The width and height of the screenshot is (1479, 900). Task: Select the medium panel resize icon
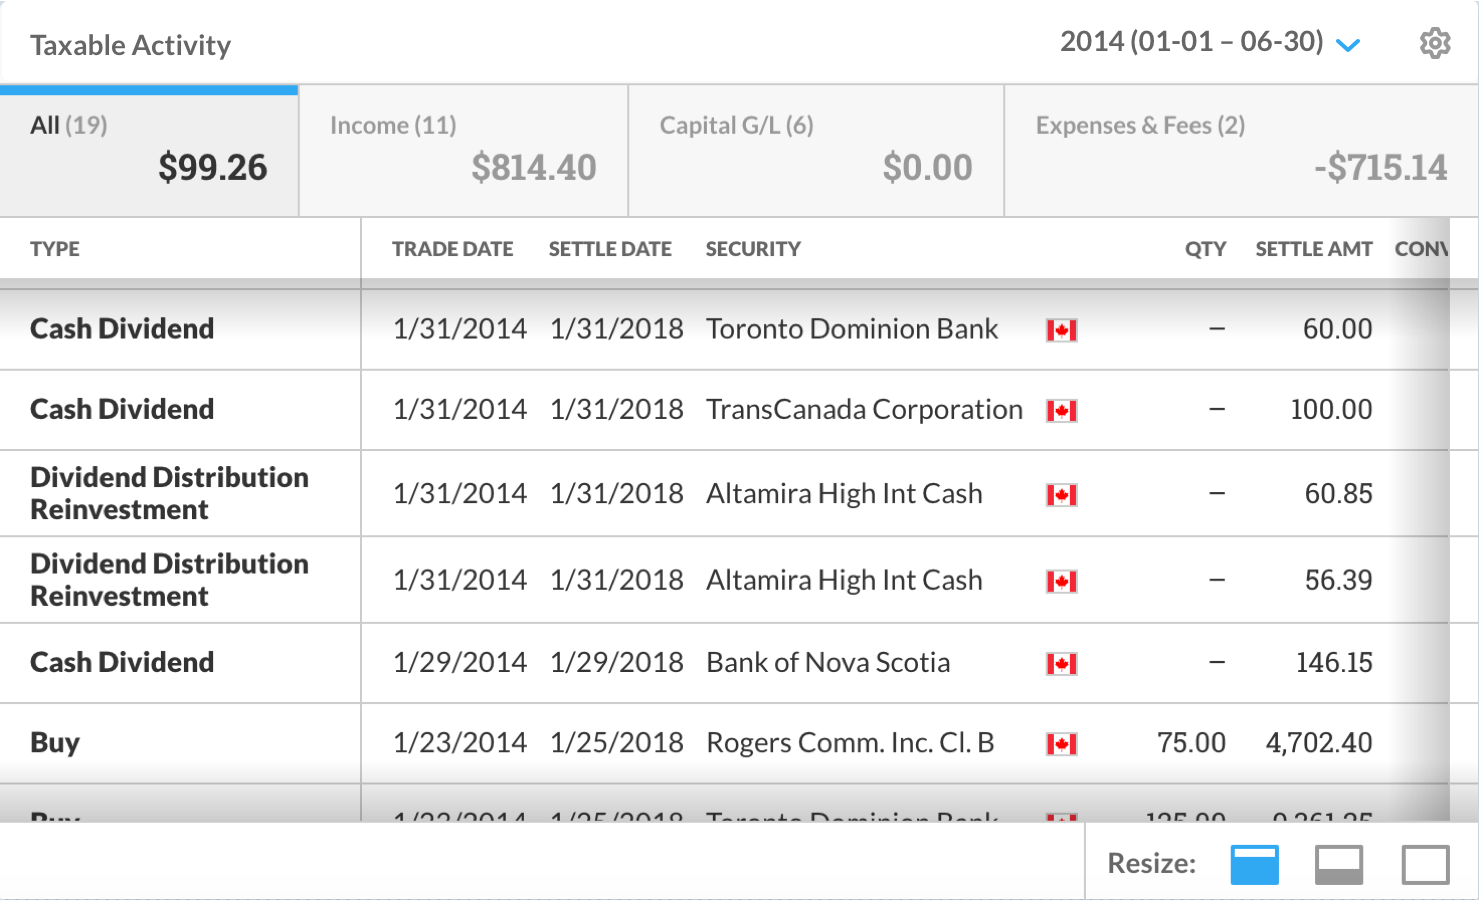coord(1339,864)
